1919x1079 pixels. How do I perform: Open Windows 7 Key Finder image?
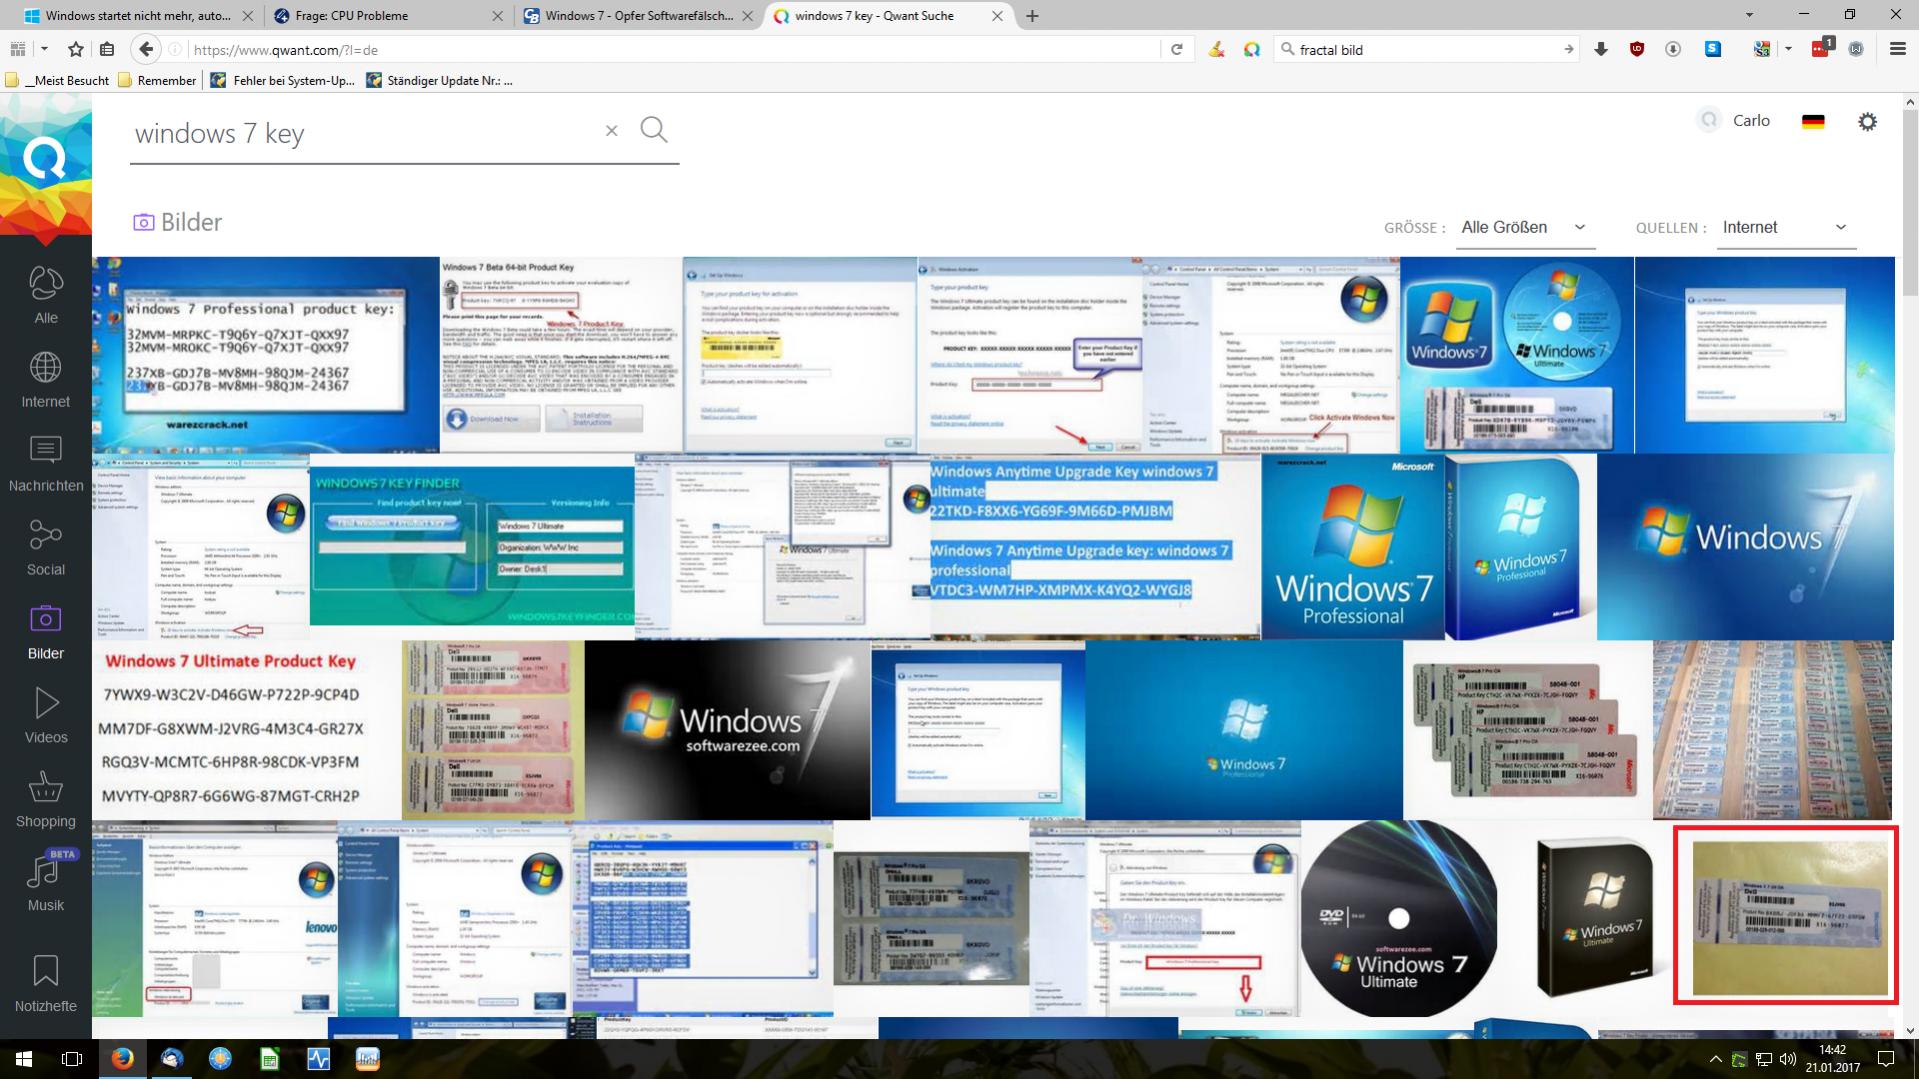pos(472,546)
